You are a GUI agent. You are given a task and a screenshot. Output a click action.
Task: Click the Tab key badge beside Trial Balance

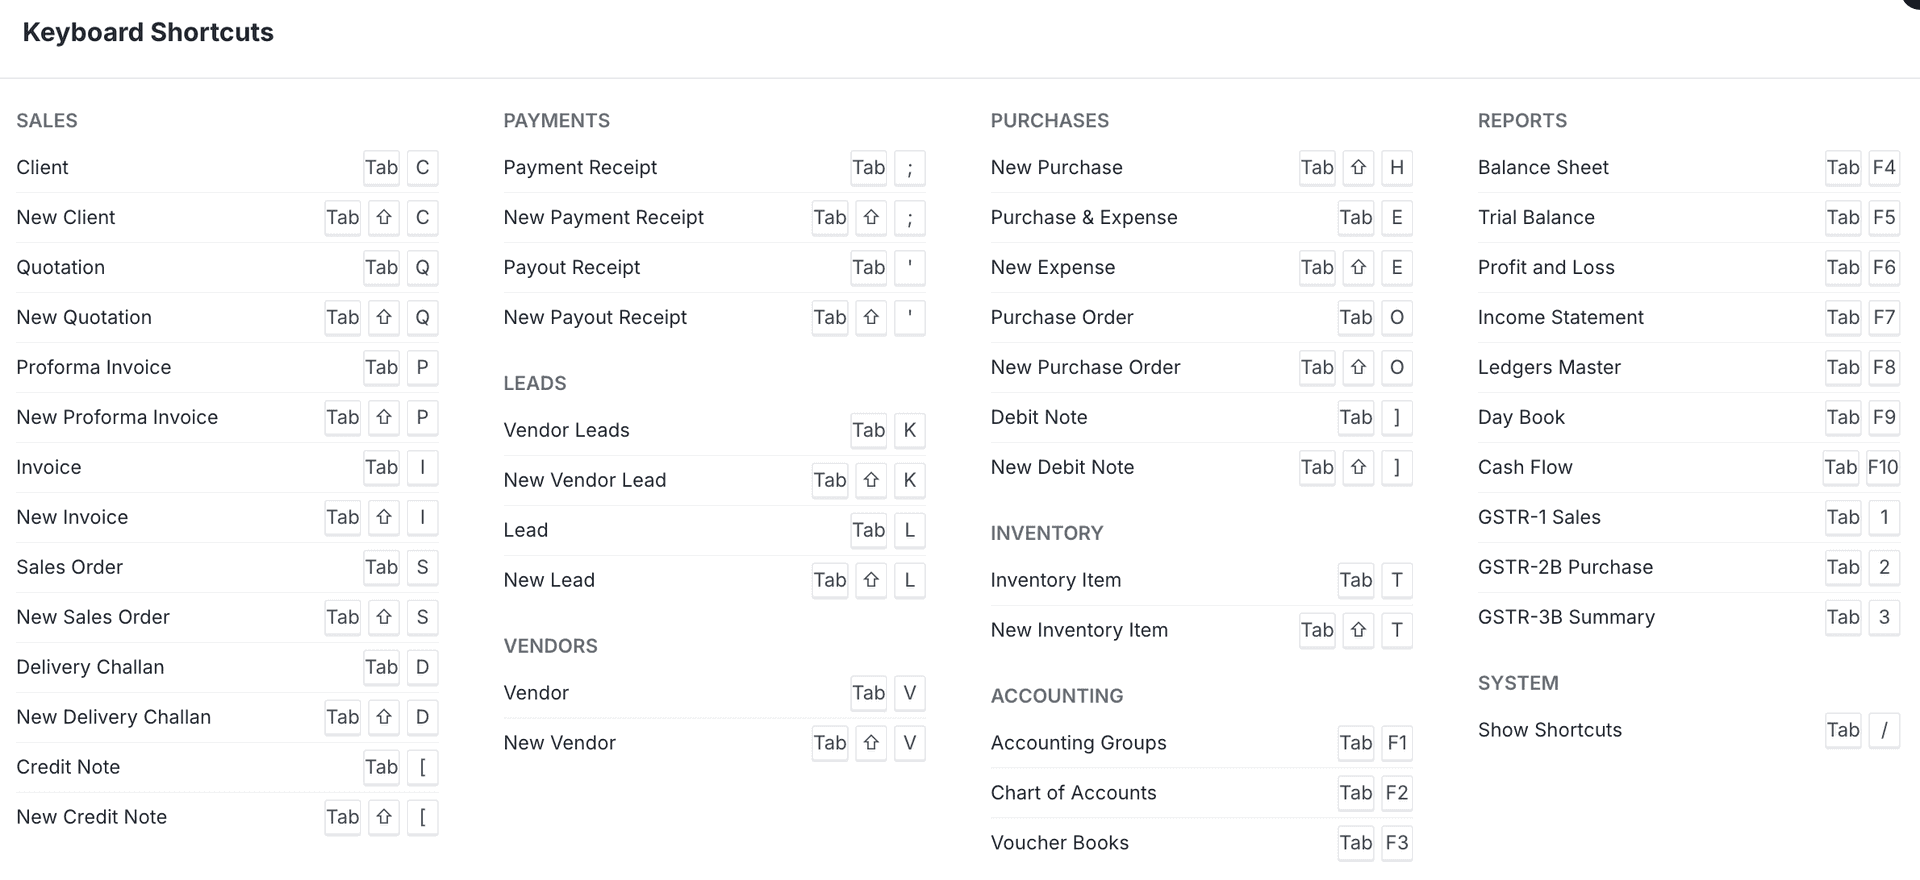tap(1842, 218)
